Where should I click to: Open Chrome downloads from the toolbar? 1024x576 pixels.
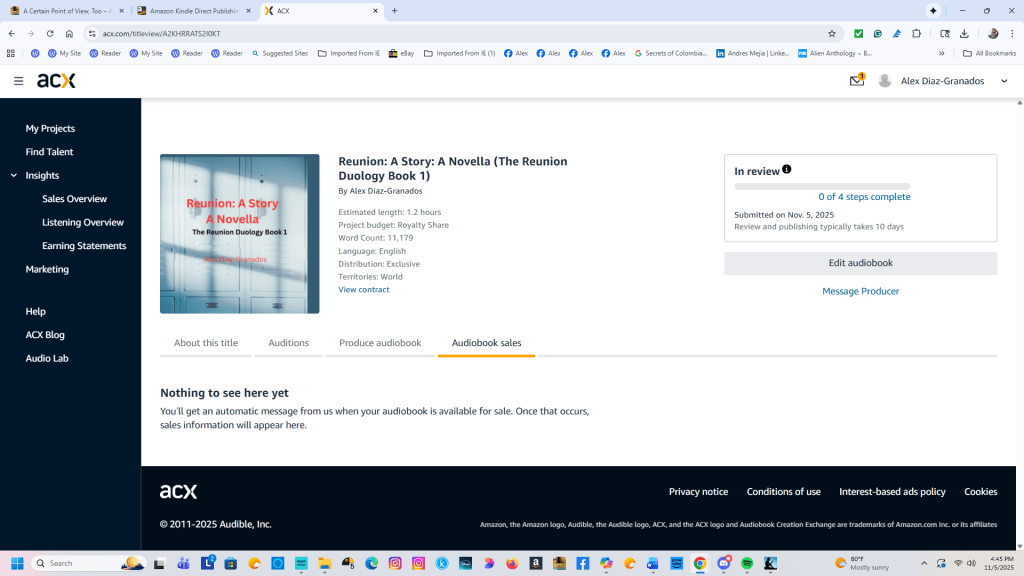click(962, 33)
